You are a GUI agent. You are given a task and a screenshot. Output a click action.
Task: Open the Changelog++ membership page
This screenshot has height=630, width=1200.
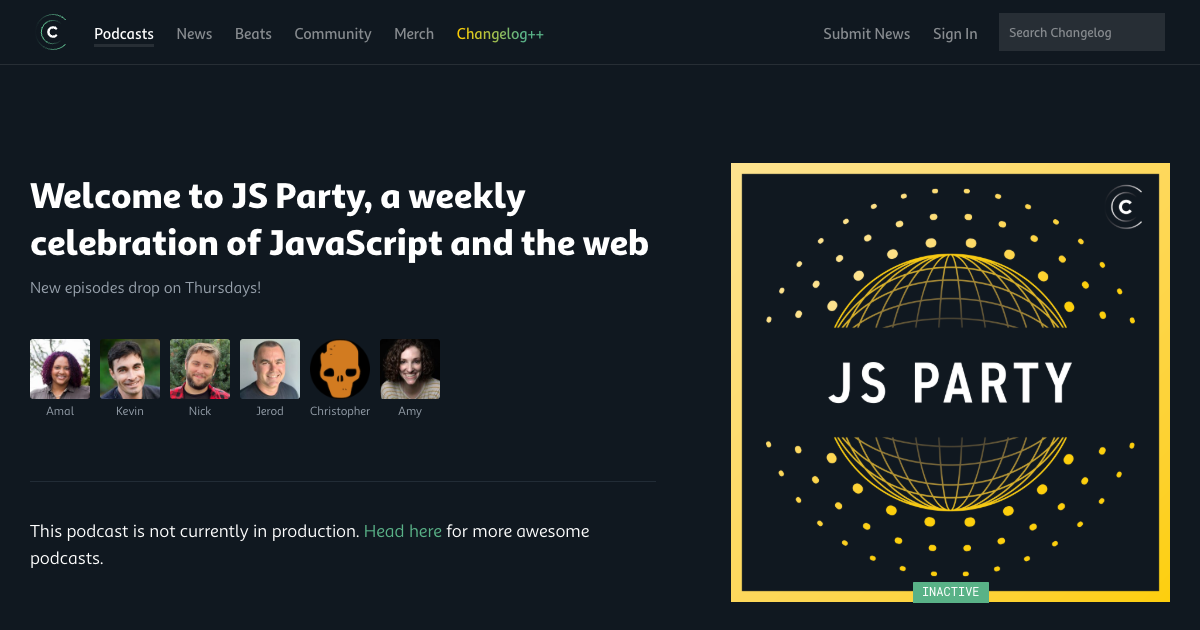point(499,33)
